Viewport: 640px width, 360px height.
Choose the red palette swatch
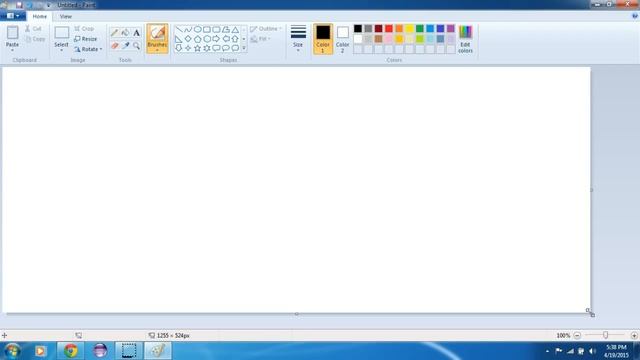click(389, 28)
